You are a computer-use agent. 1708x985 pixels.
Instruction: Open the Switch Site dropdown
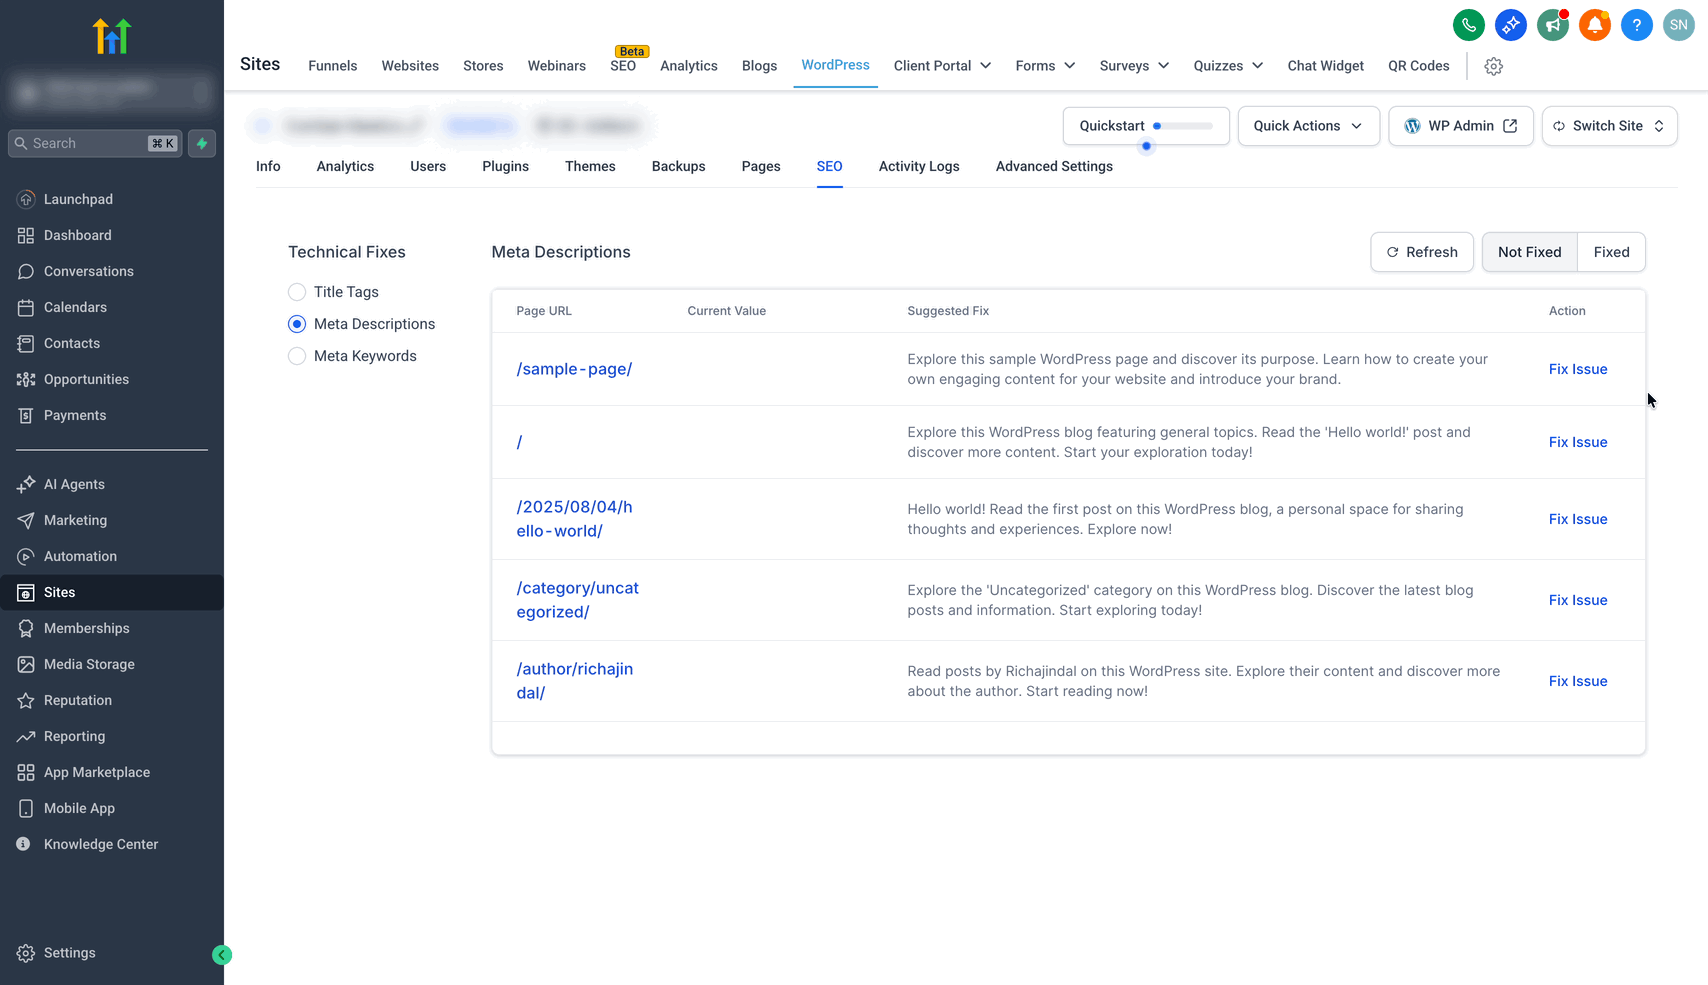tap(1609, 126)
